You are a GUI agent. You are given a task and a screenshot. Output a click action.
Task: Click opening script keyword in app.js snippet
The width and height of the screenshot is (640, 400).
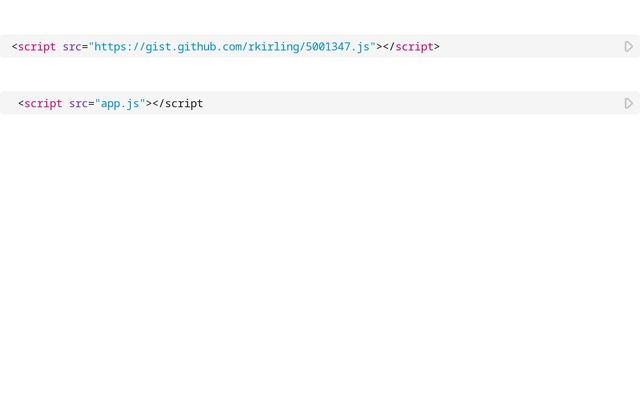[x=43, y=104]
